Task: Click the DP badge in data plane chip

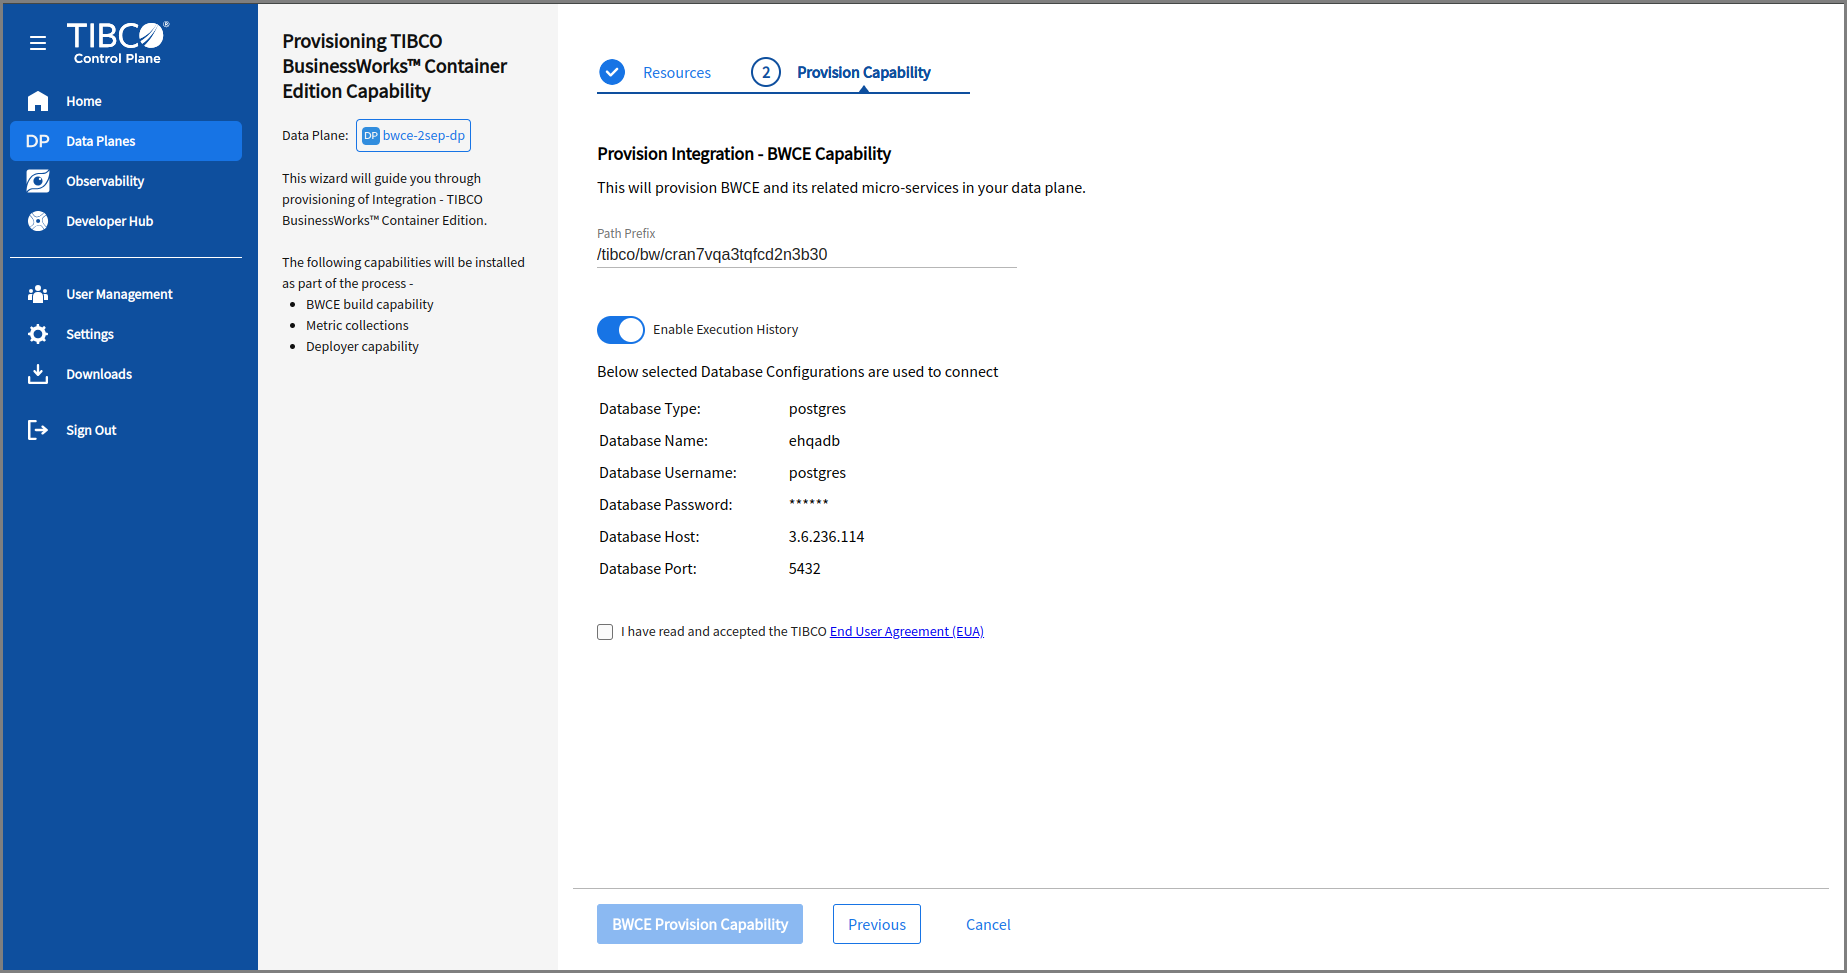Action: coord(371,136)
